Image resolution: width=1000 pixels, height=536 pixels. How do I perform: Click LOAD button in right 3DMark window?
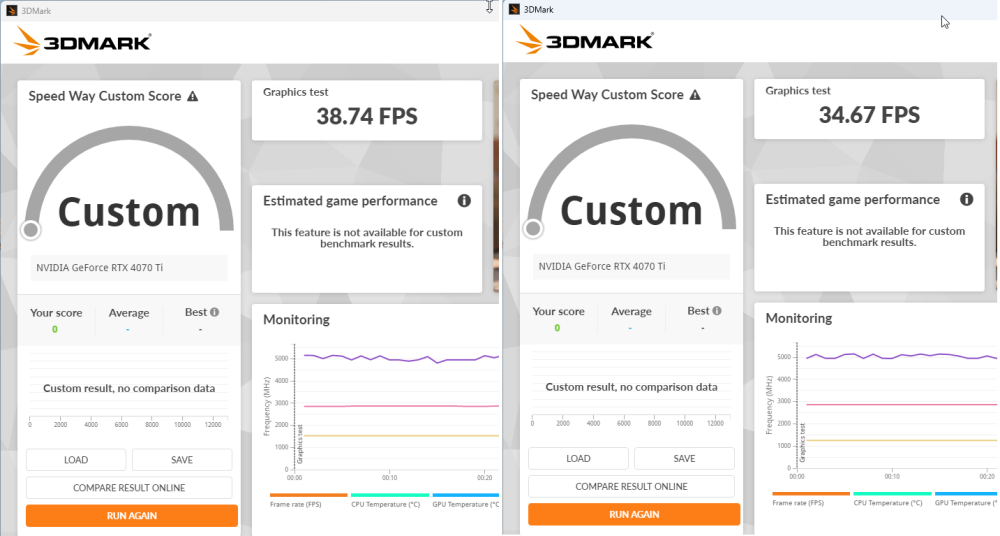[x=578, y=458]
